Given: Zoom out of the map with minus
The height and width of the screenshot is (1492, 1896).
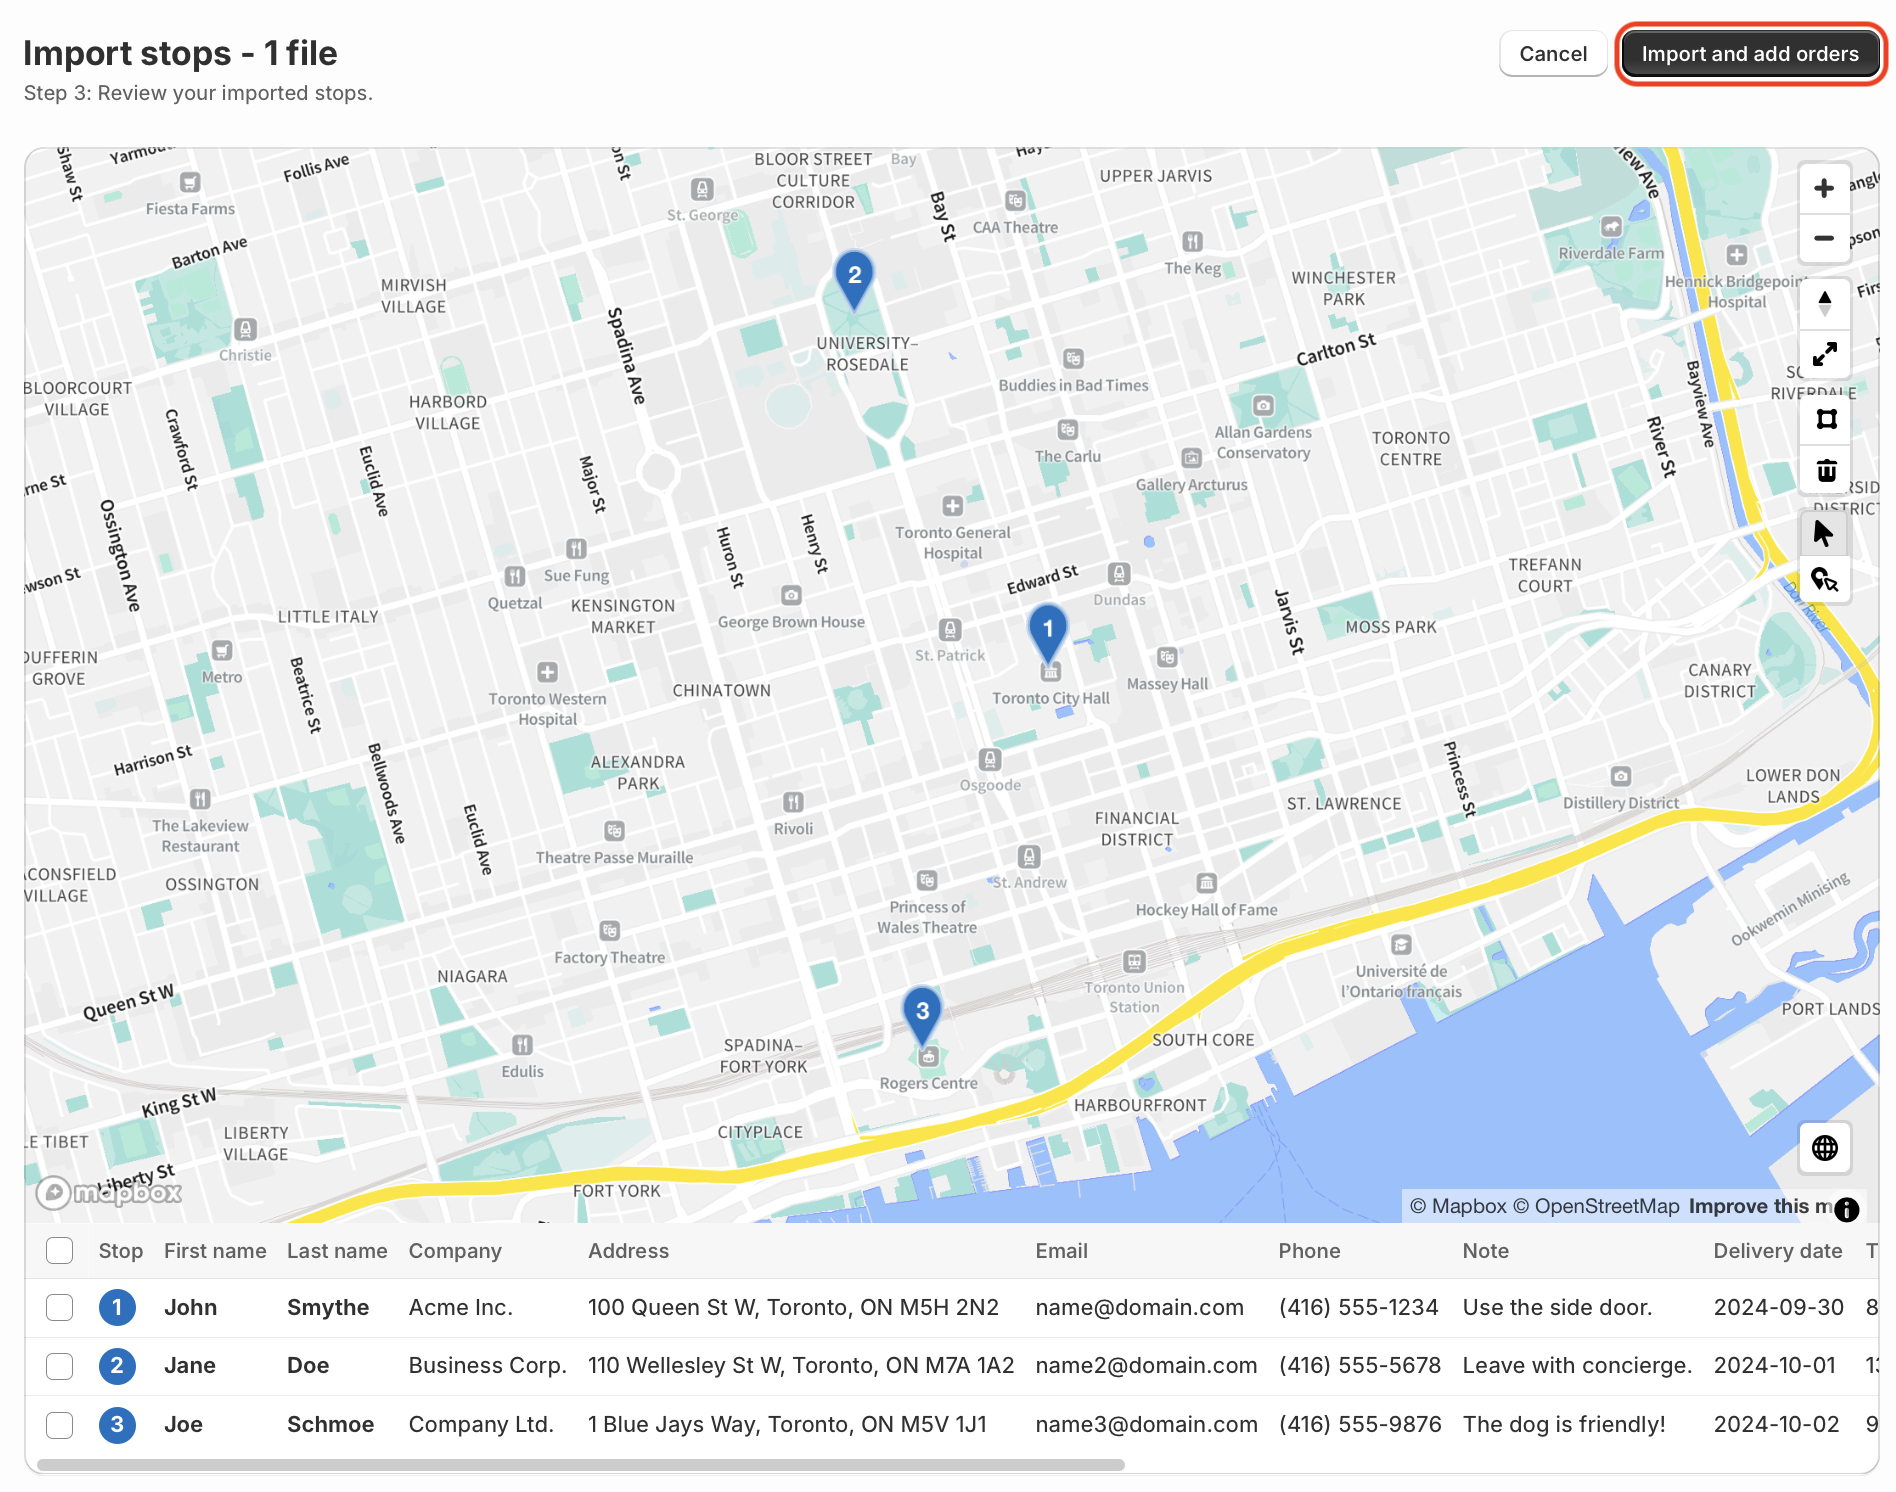Looking at the screenshot, I should (x=1824, y=238).
